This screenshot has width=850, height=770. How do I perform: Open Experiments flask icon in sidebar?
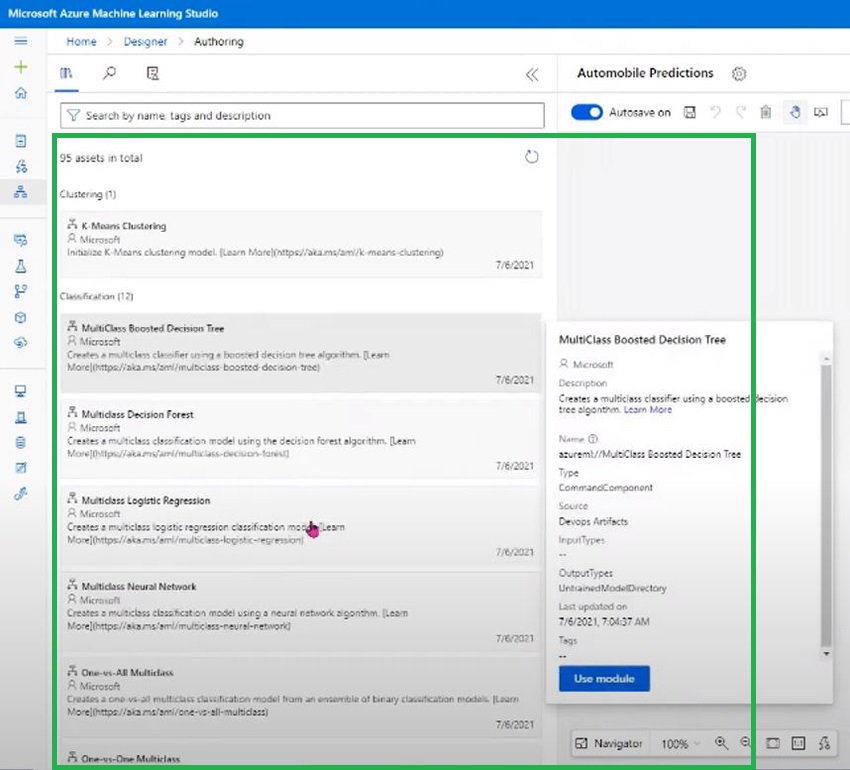[21, 266]
